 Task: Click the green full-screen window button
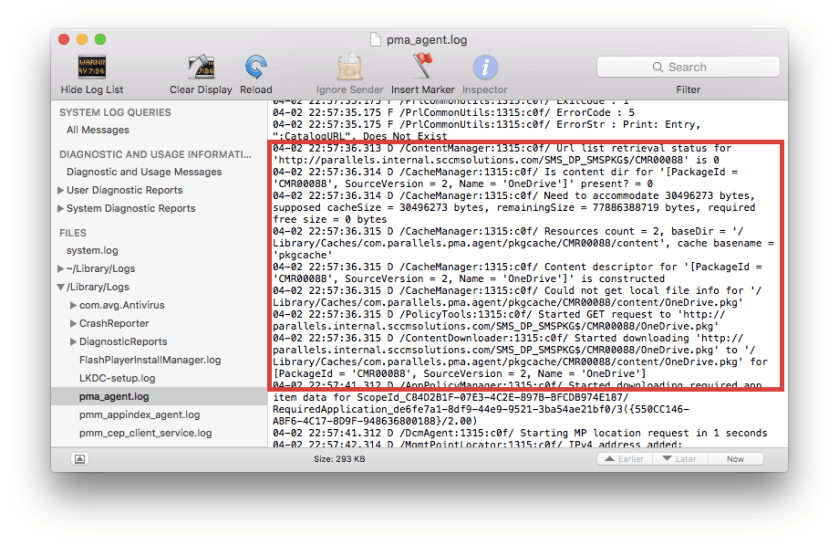pyautogui.click(x=100, y=39)
